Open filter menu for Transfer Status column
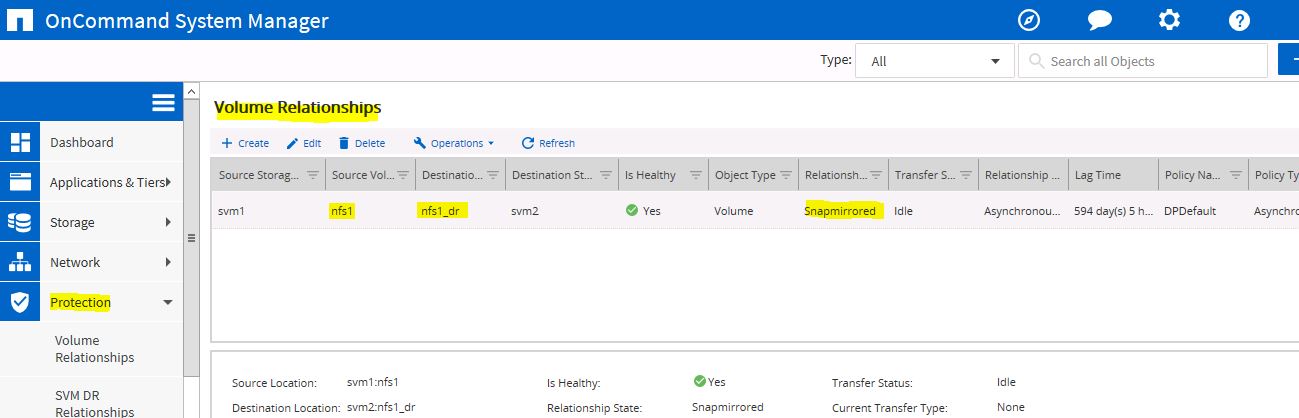The width and height of the screenshot is (1299, 418). click(966, 175)
